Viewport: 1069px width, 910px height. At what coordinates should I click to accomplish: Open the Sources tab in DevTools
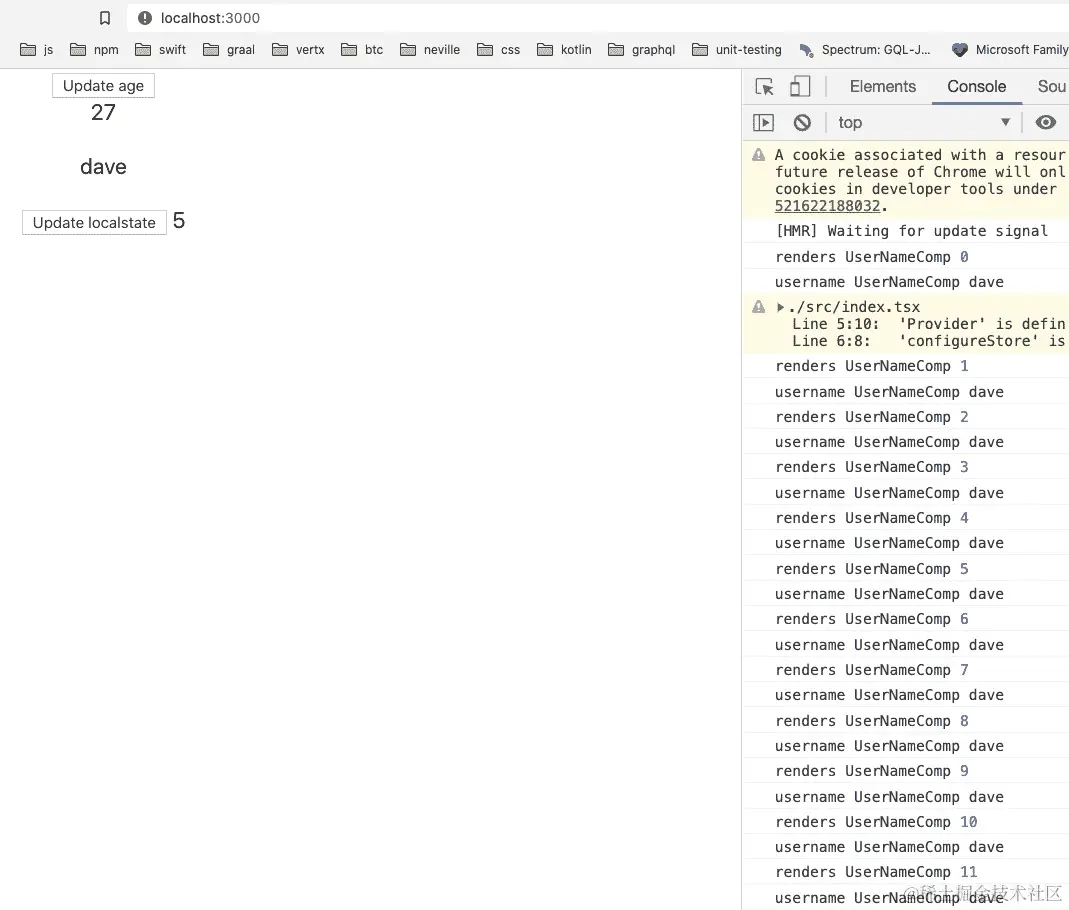[x=1051, y=87]
